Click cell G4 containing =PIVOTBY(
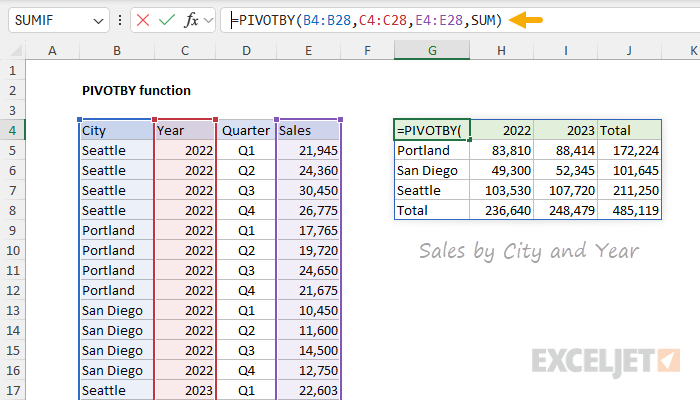Screen dimensions: 700x400 [x=432, y=130]
